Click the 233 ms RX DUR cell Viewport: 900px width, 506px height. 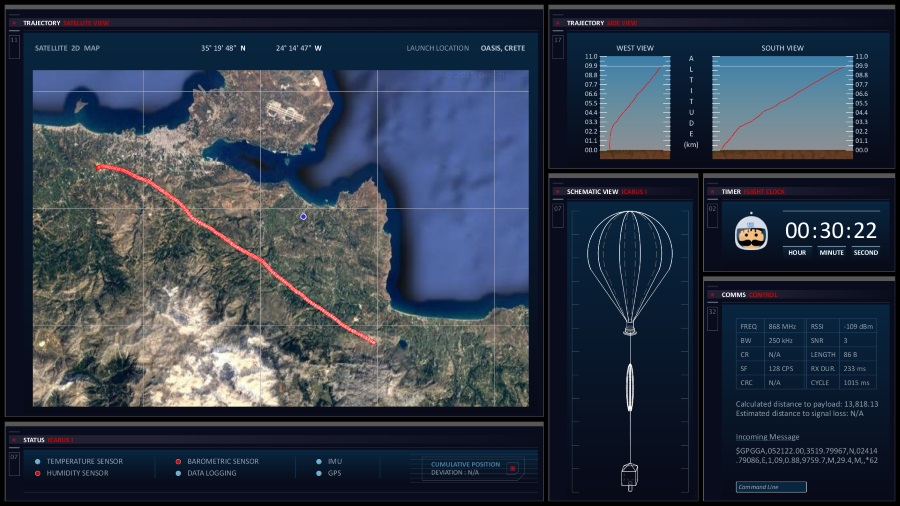click(x=858, y=368)
